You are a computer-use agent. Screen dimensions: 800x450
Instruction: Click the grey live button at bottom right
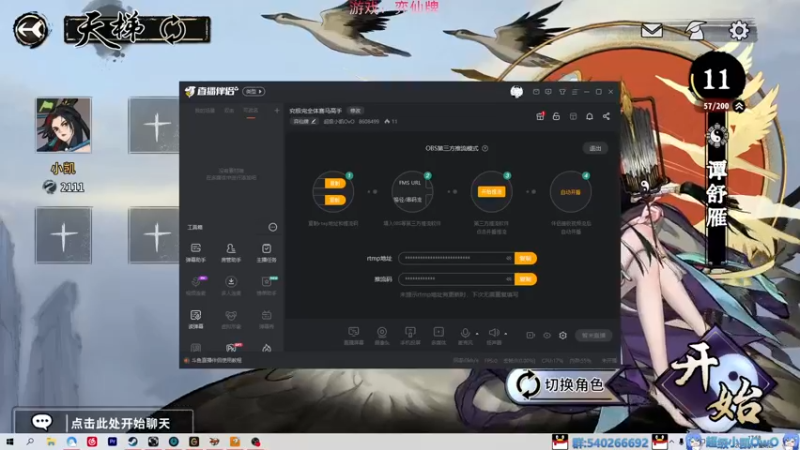click(x=593, y=335)
